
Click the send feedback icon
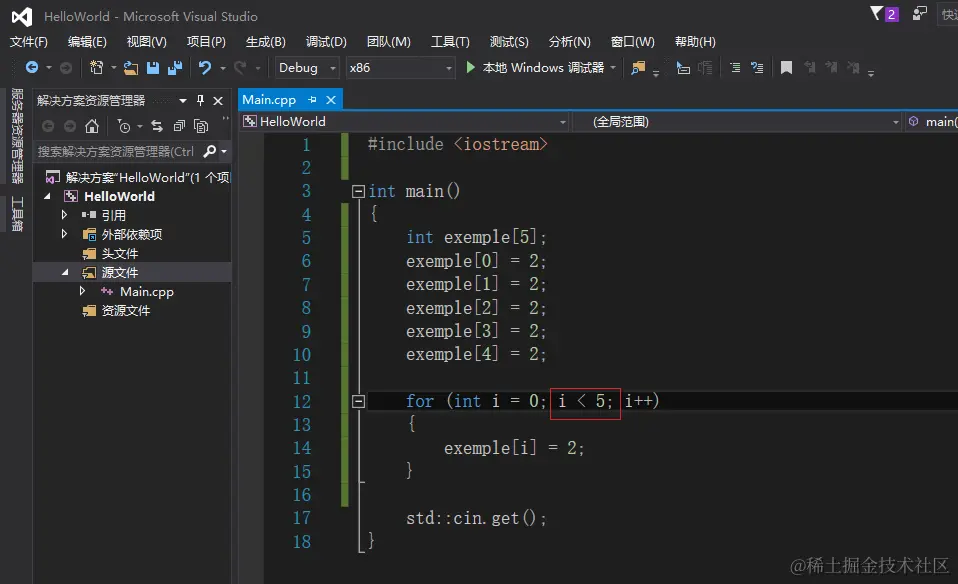tap(920, 13)
